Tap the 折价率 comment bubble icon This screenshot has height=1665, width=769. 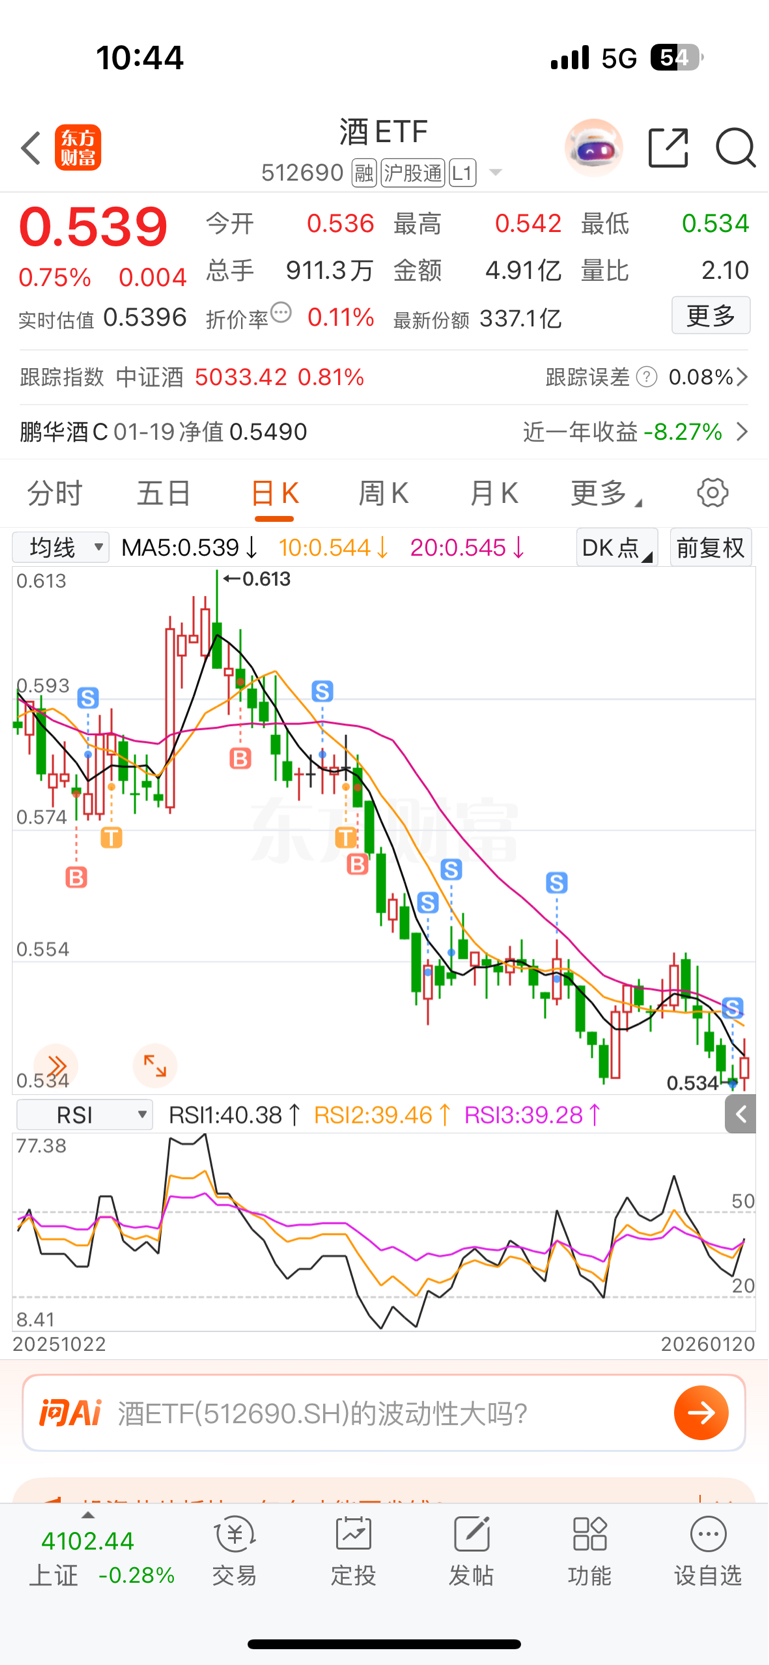pos(282,313)
